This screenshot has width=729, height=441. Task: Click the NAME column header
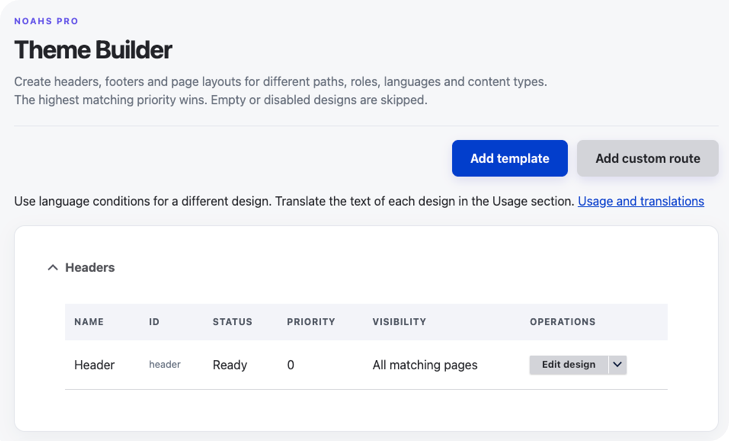coord(89,322)
